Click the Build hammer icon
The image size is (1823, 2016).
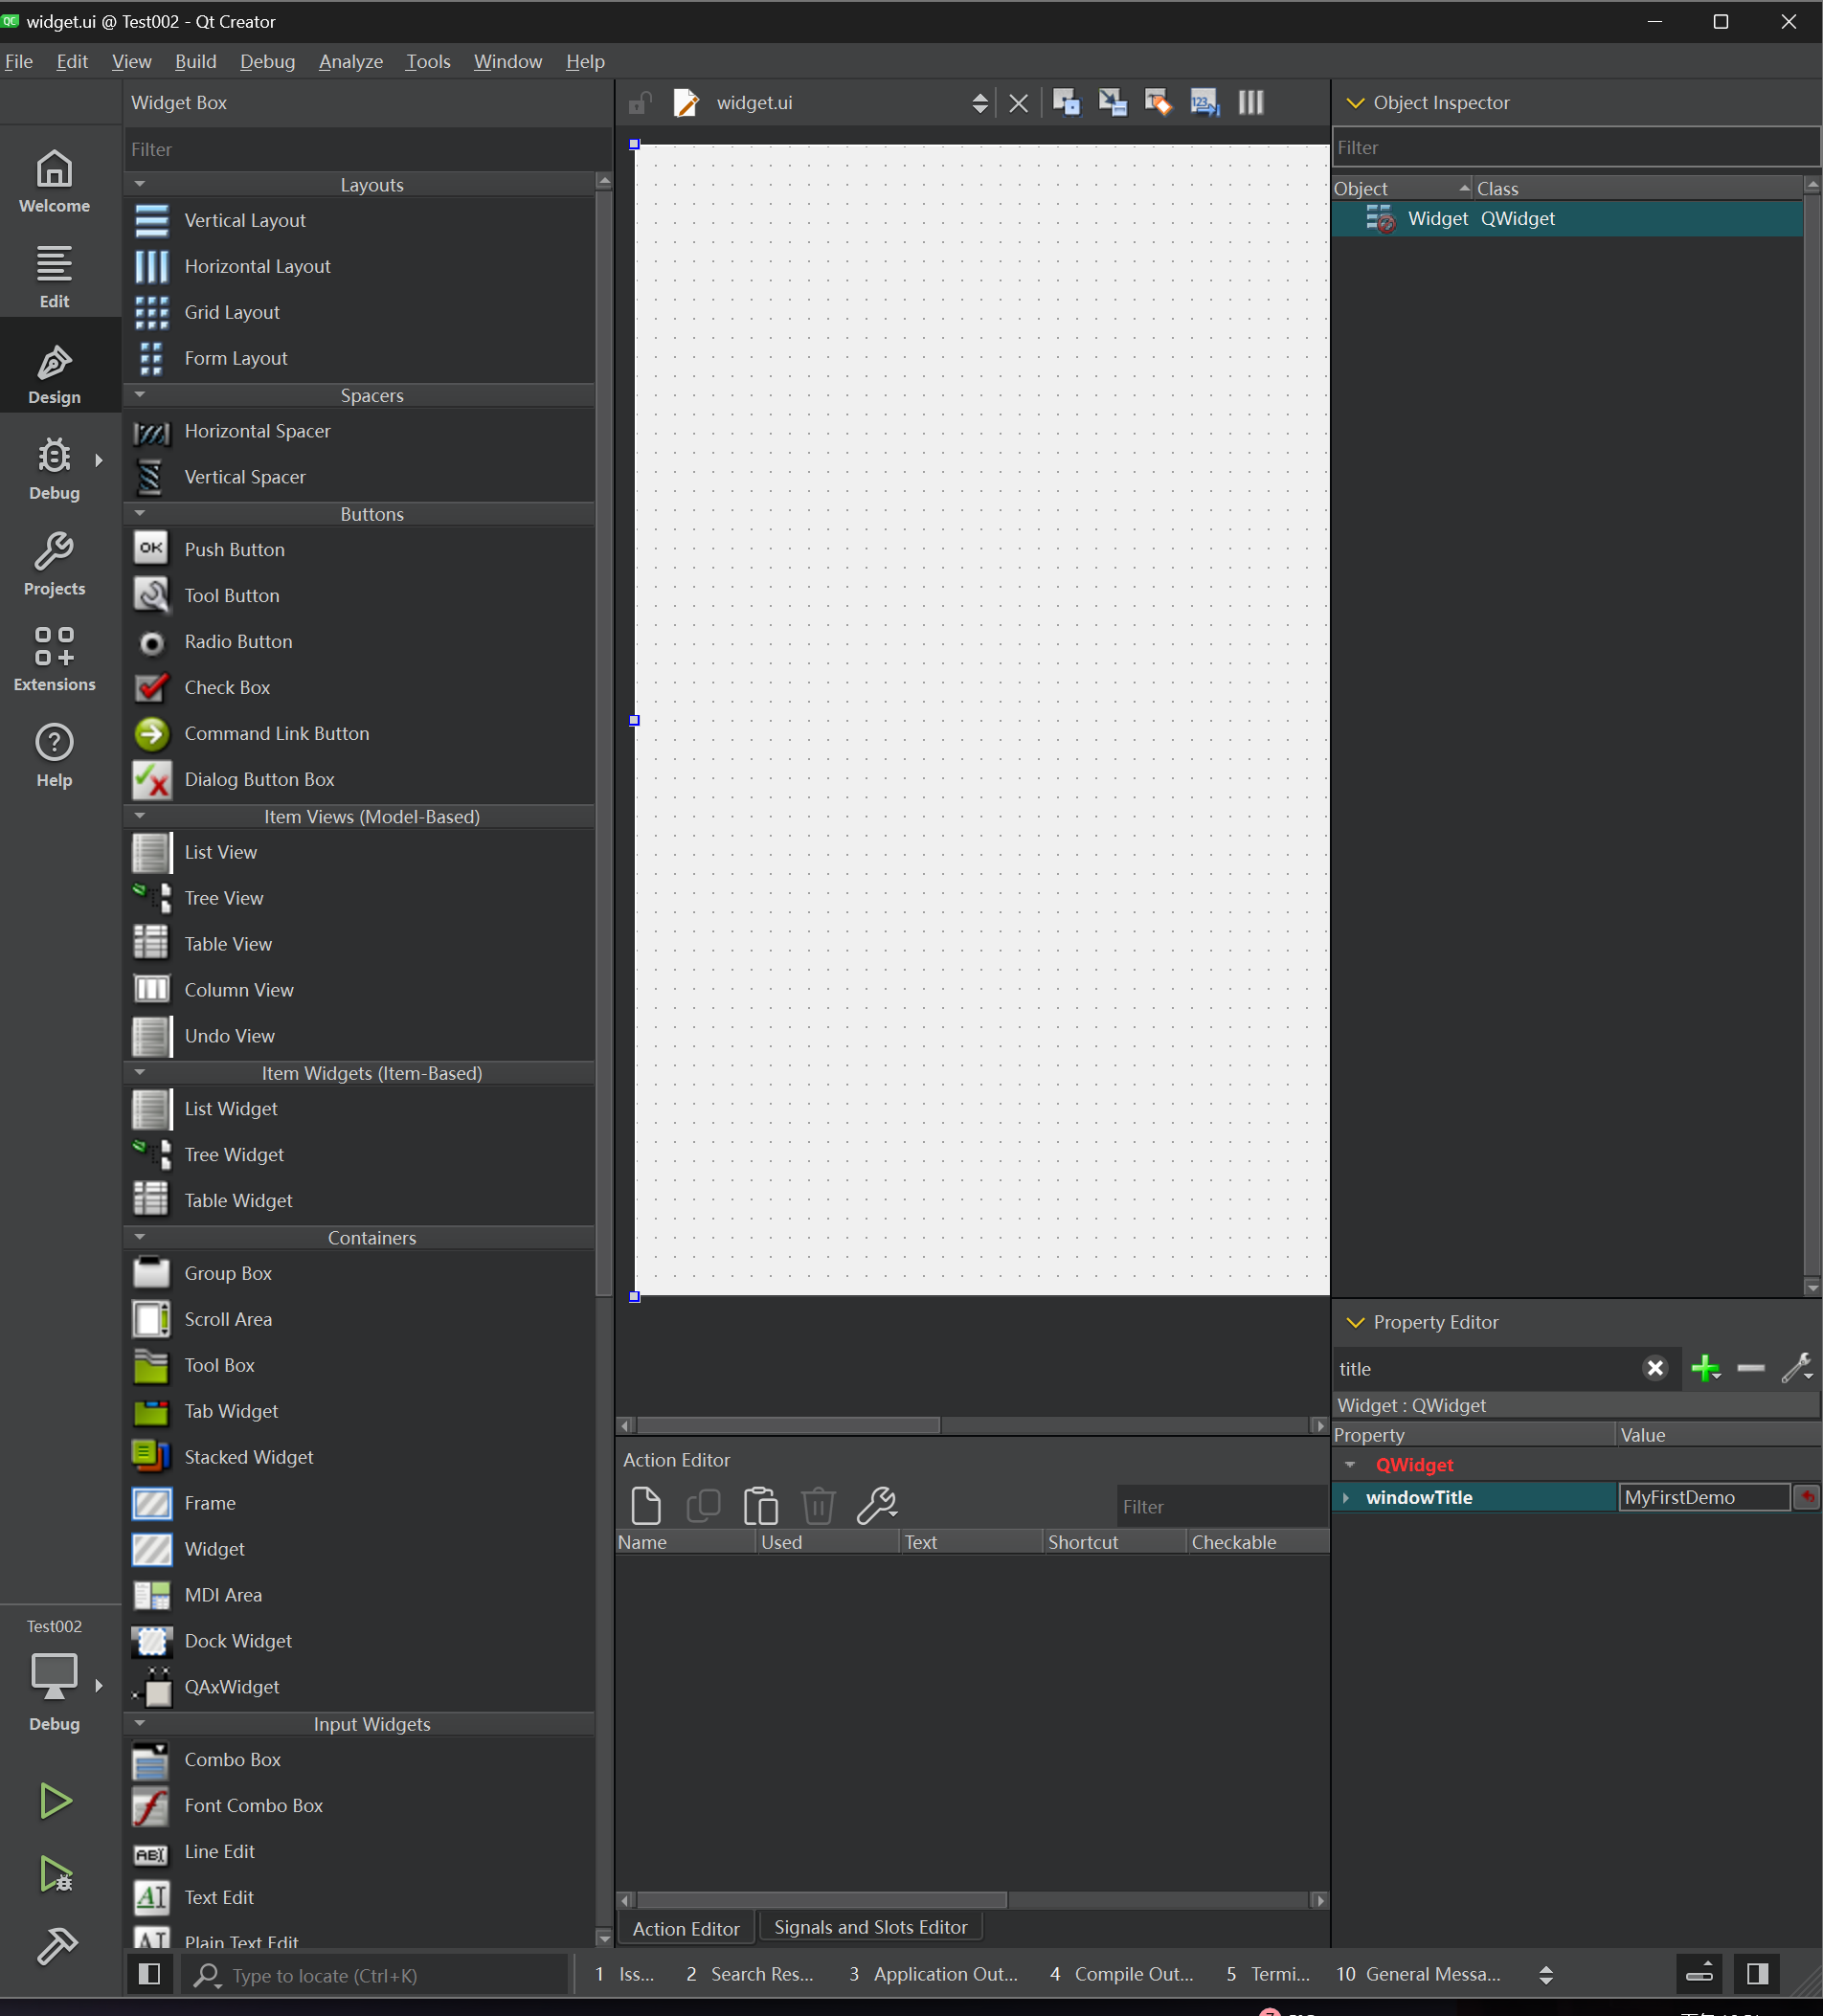pyautogui.click(x=55, y=1946)
